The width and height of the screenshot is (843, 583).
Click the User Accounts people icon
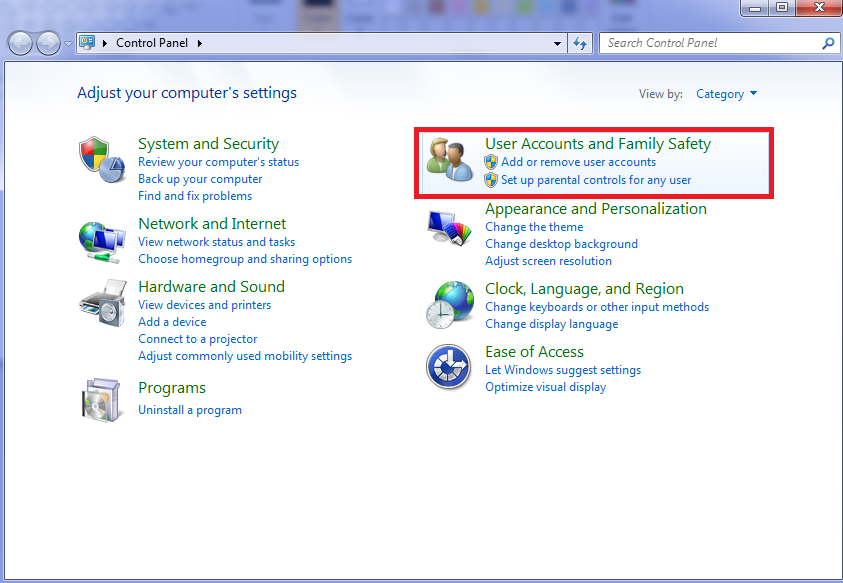[x=449, y=160]
